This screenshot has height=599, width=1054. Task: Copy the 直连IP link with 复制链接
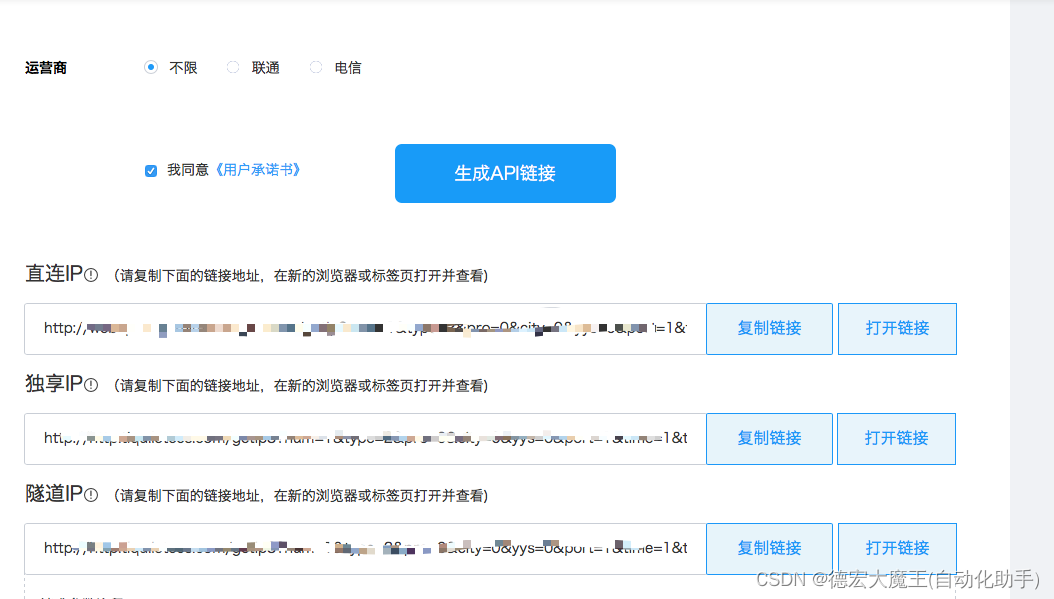coord(769,328)
